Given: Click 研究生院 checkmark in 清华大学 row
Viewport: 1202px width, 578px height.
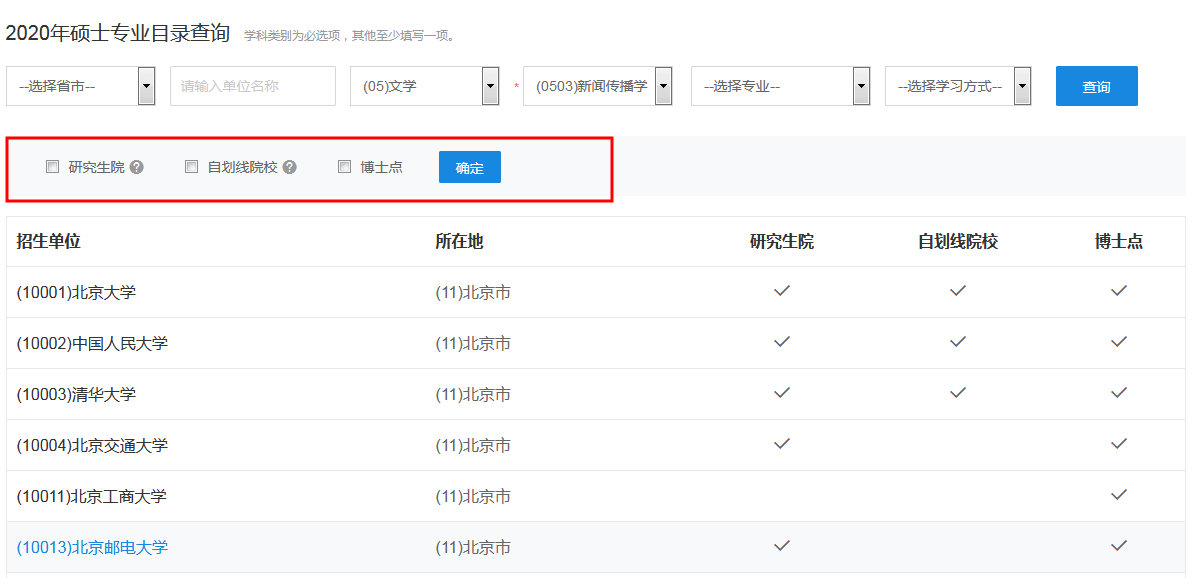Looking at the screenshot, I should [782, 392].
